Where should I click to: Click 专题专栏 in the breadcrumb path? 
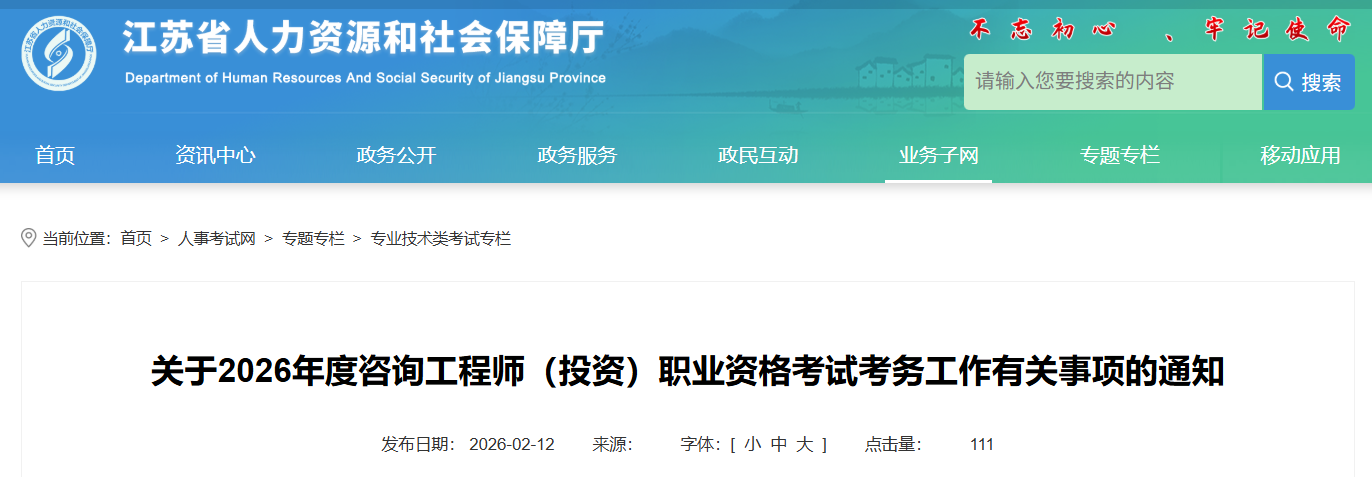tap(313, 239)
